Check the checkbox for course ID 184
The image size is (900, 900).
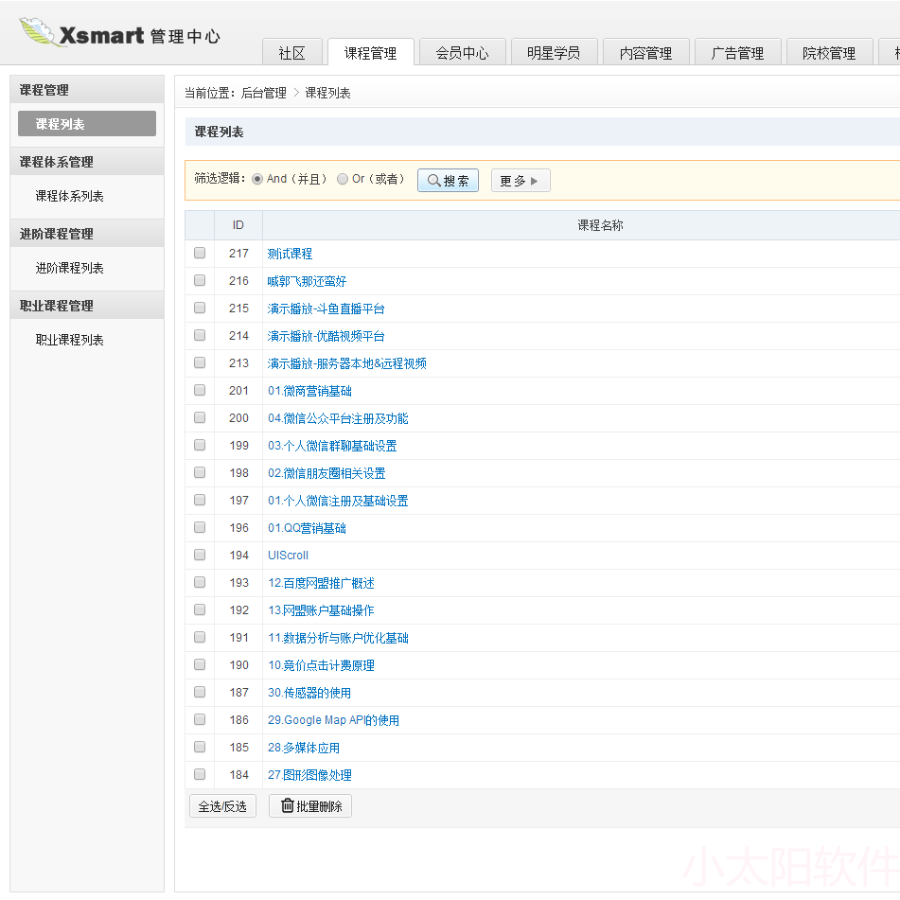coord(199,775)
